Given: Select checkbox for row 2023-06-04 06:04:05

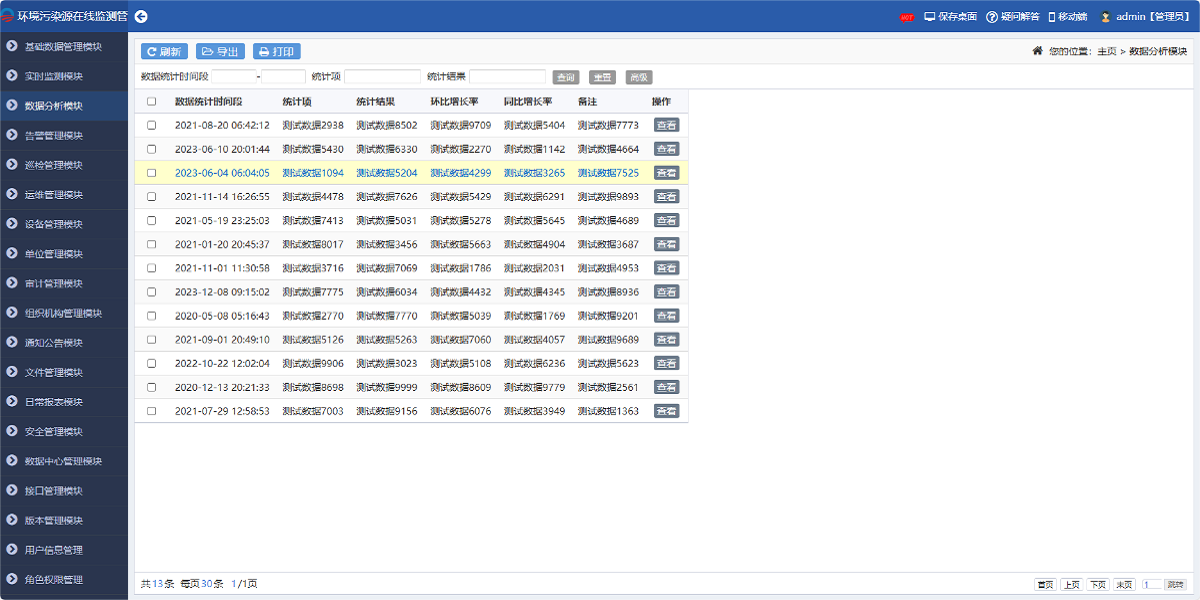Looking at the screenshot, I should pos(152,173).
